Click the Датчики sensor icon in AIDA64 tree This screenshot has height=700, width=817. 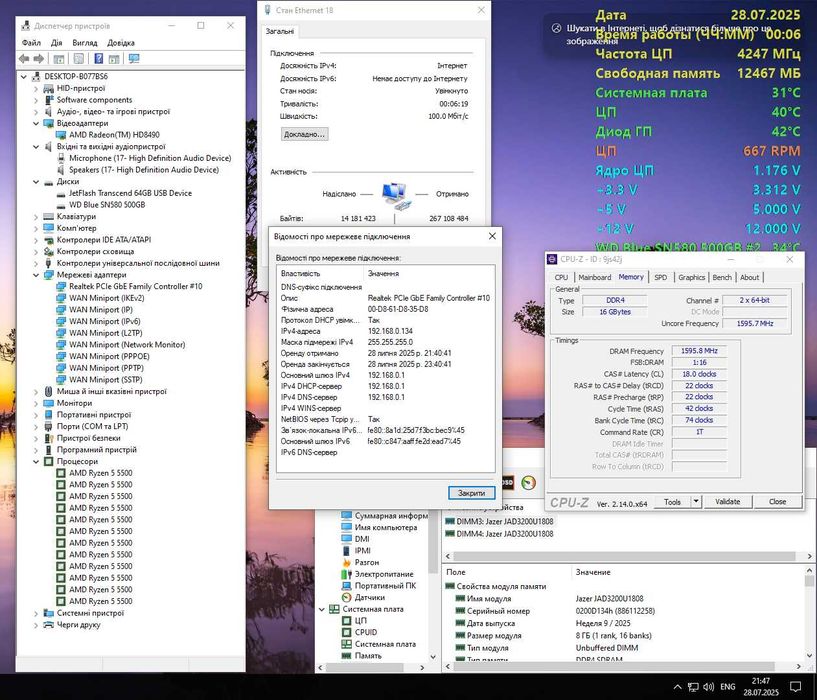pos(346,597)
